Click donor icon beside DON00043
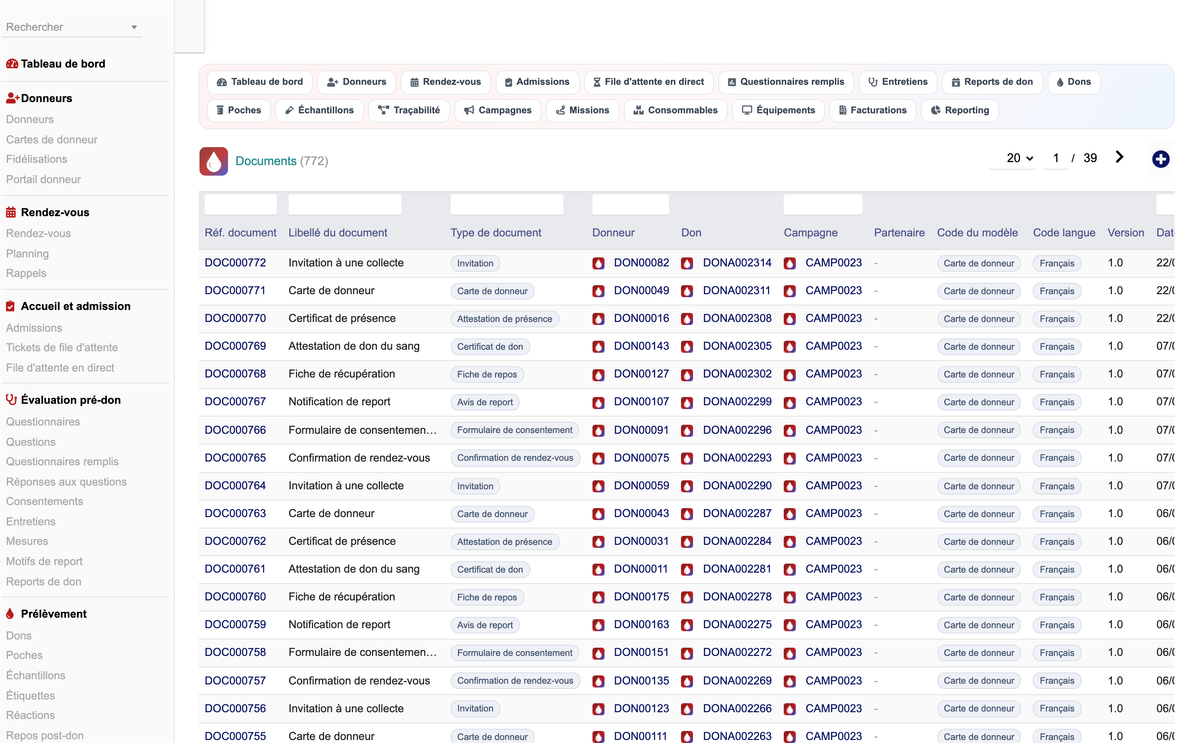1200x743 pixels. point(598,514)
